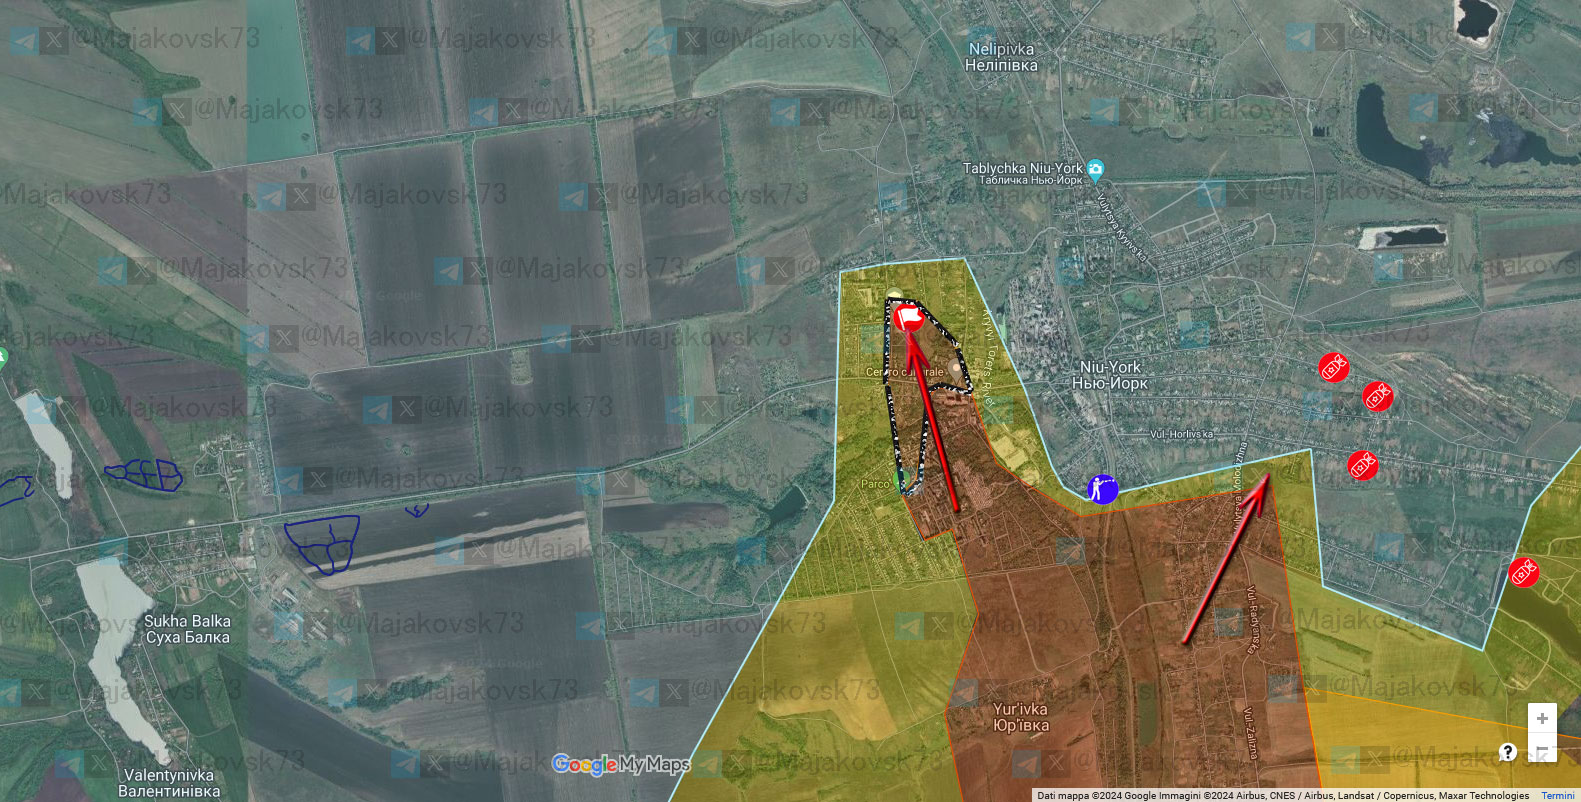Click the red flag marker
Viewport: 1581px width, 802px height.
coord(910,319)
